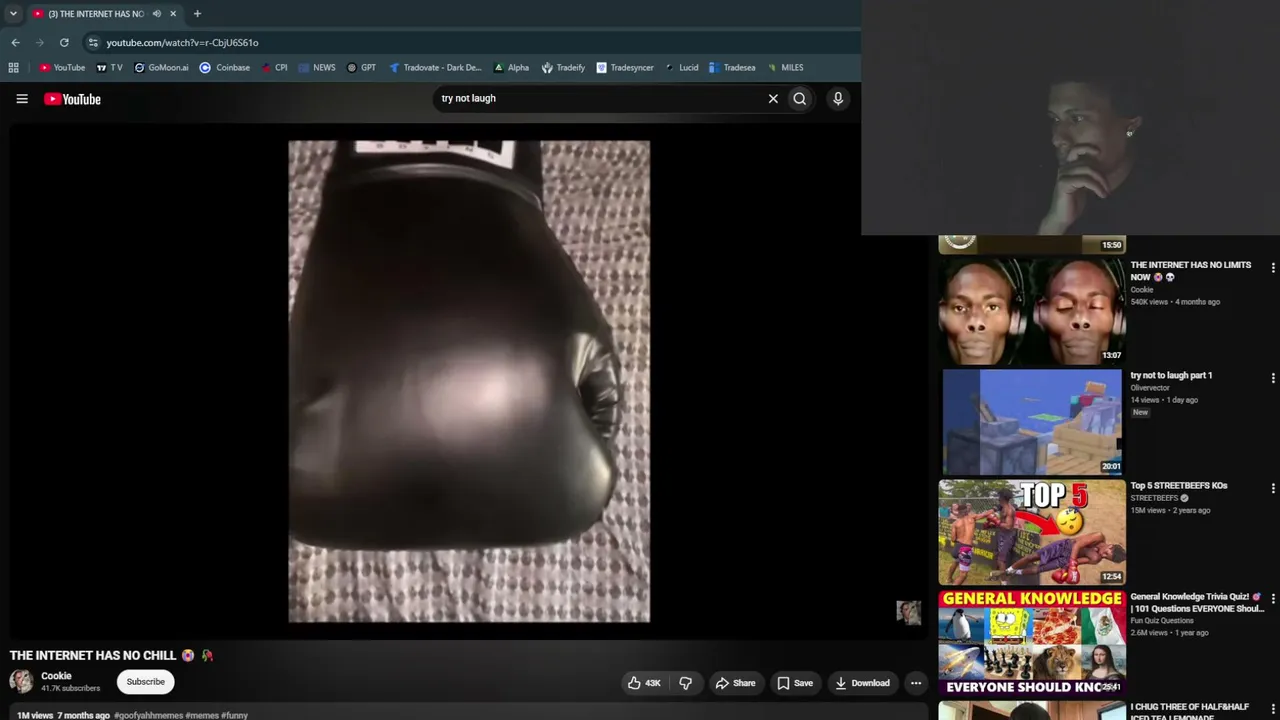This screenshot has width=1280, height=720.
Task: Open options for 'Top 5 STREETBEEFS KOs'
Action: (x=1273, y=488)
